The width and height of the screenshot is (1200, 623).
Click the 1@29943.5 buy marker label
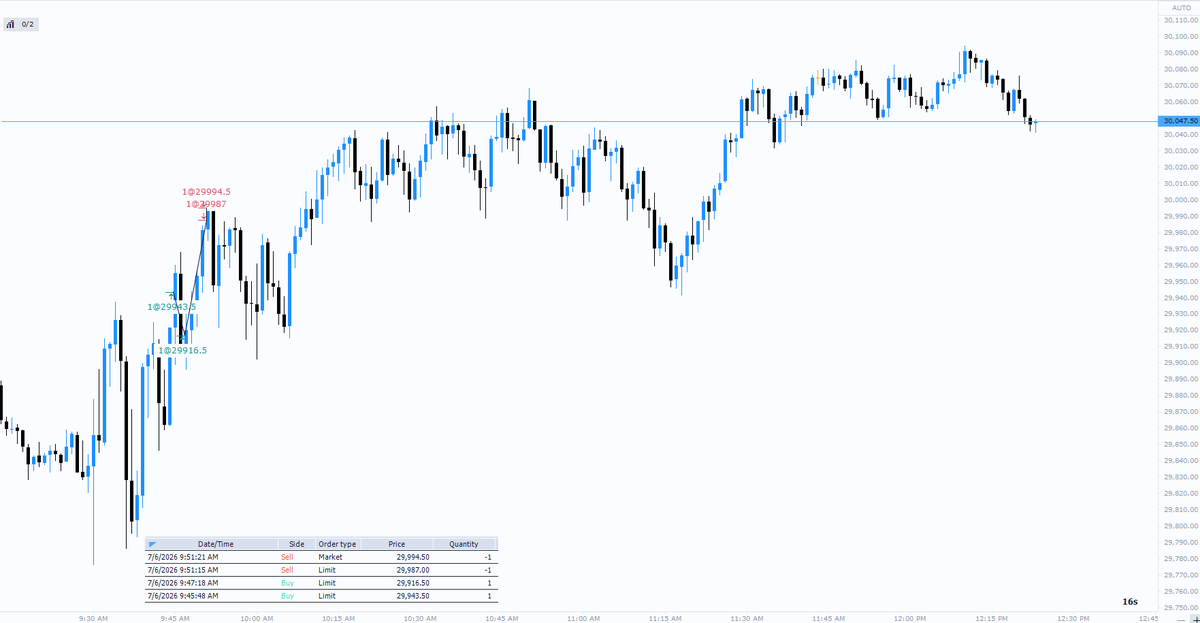coord(172,307)
